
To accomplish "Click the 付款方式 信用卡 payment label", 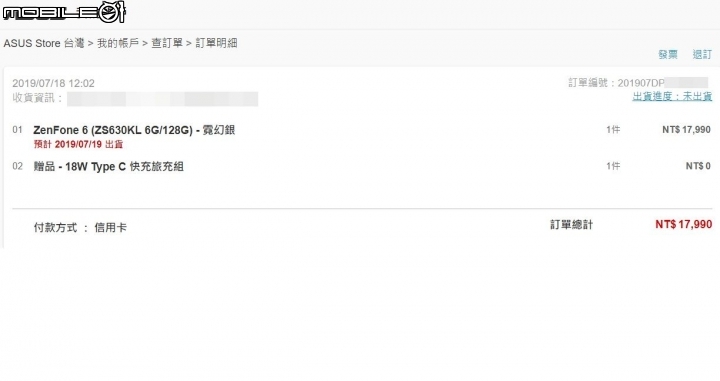I will 80,227.
